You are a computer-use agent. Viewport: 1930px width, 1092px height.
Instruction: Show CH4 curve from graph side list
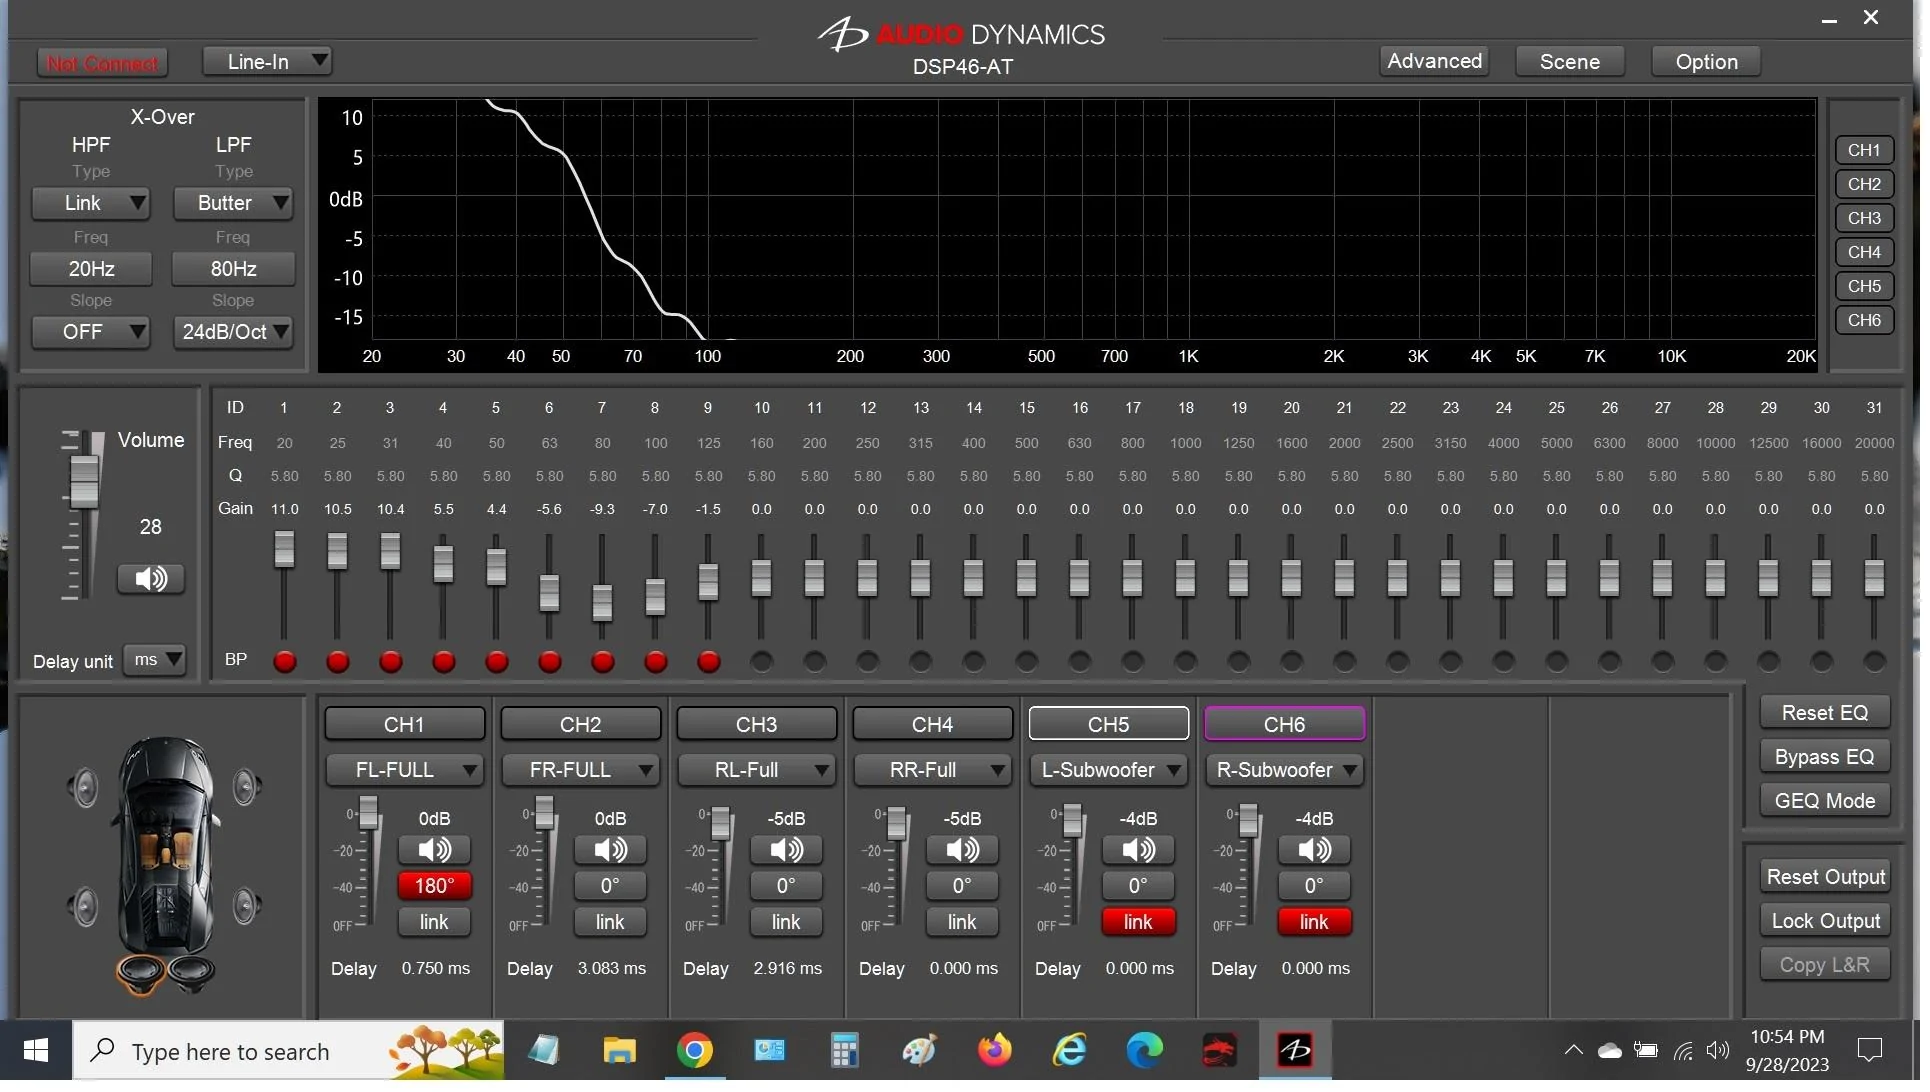coord(1865,252)
